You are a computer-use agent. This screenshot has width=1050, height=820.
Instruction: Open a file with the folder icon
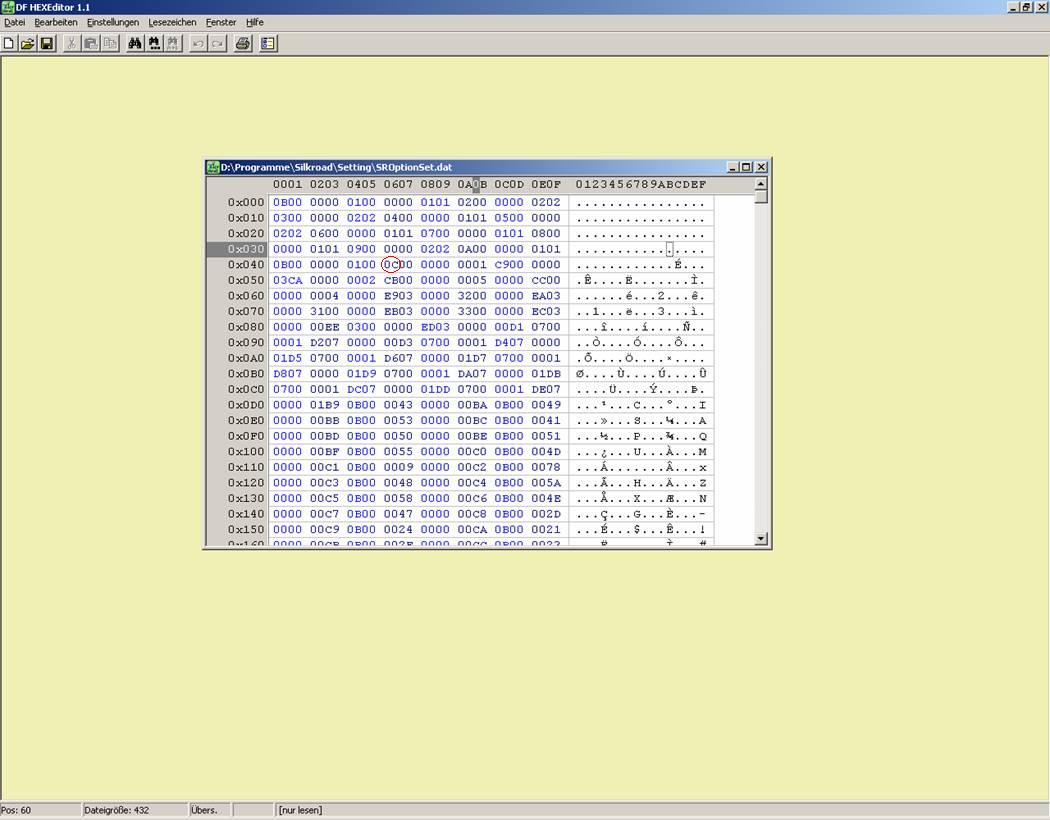[x=28, y=44]
